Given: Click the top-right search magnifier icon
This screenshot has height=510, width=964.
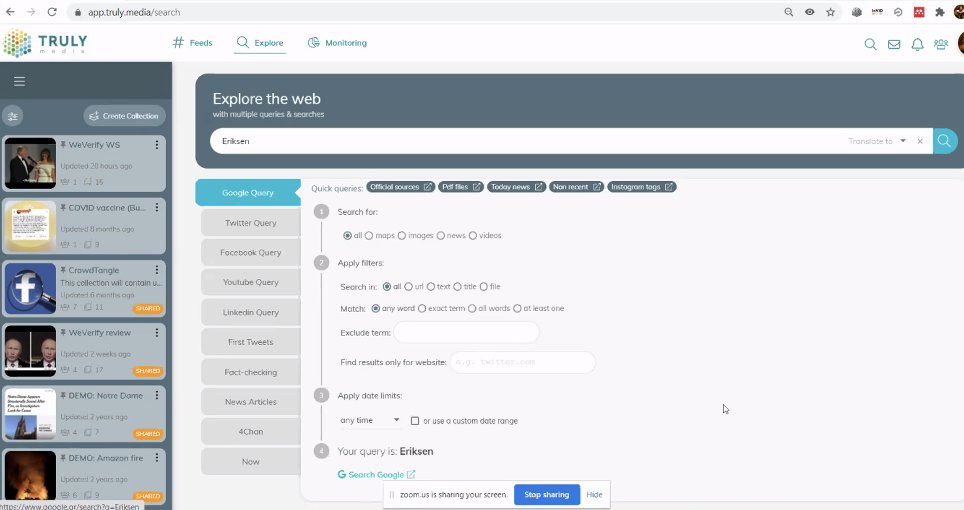Looking at the screenshot, I should [870, 44].
